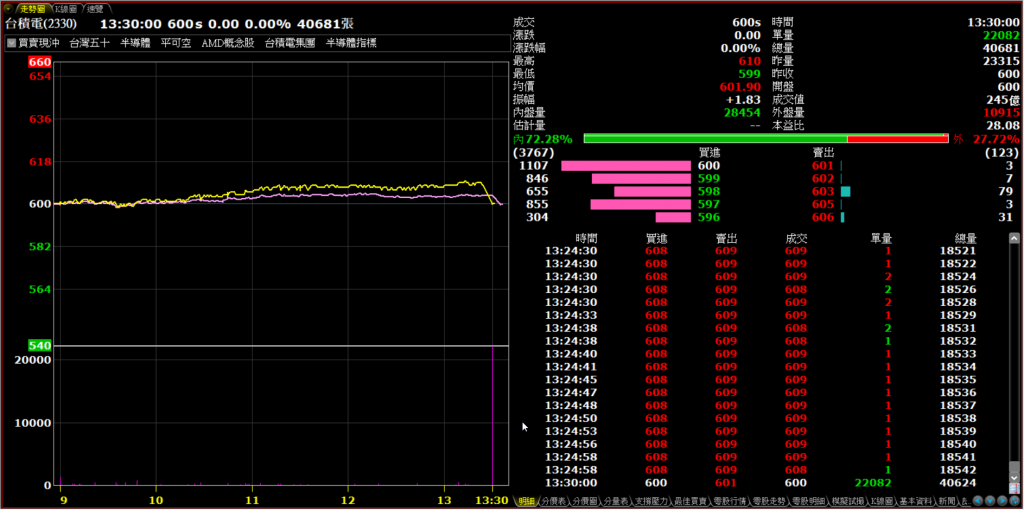Click the blue down-arrow icon at bottom right
The width and height of the screenshot is (1024, 510).
coord(991,501)
